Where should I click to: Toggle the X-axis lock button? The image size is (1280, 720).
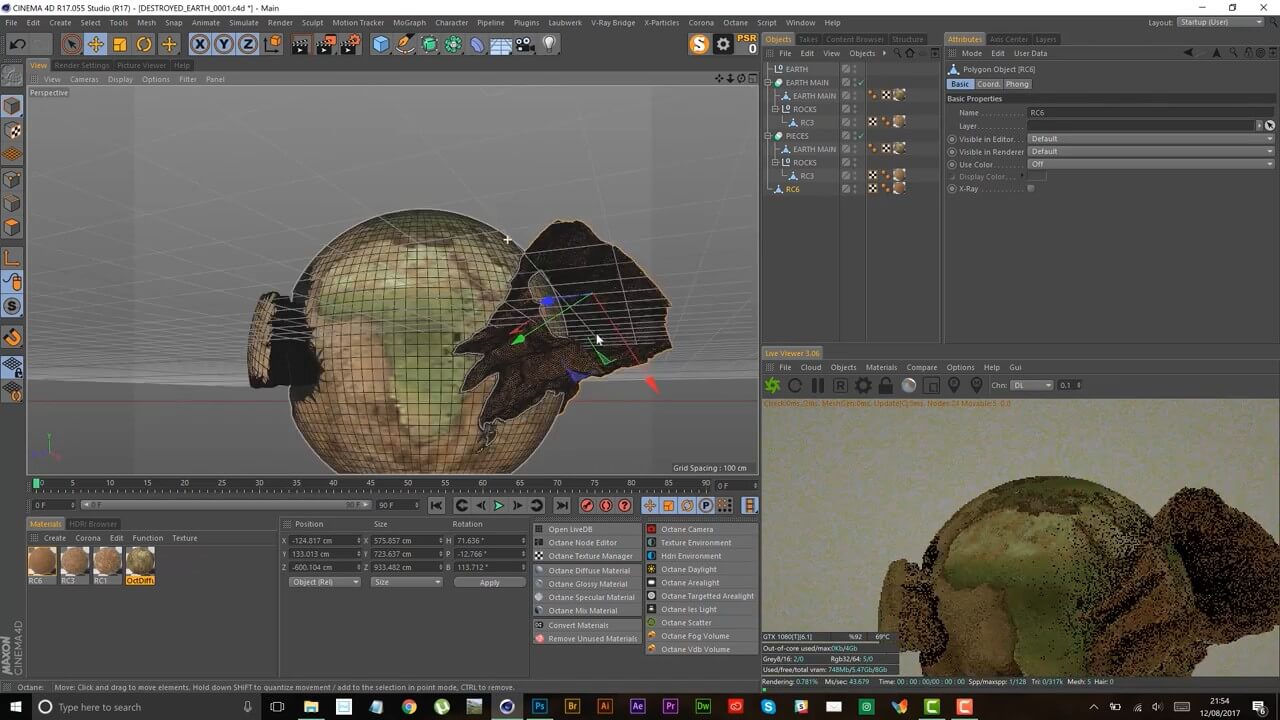(199, 44)
